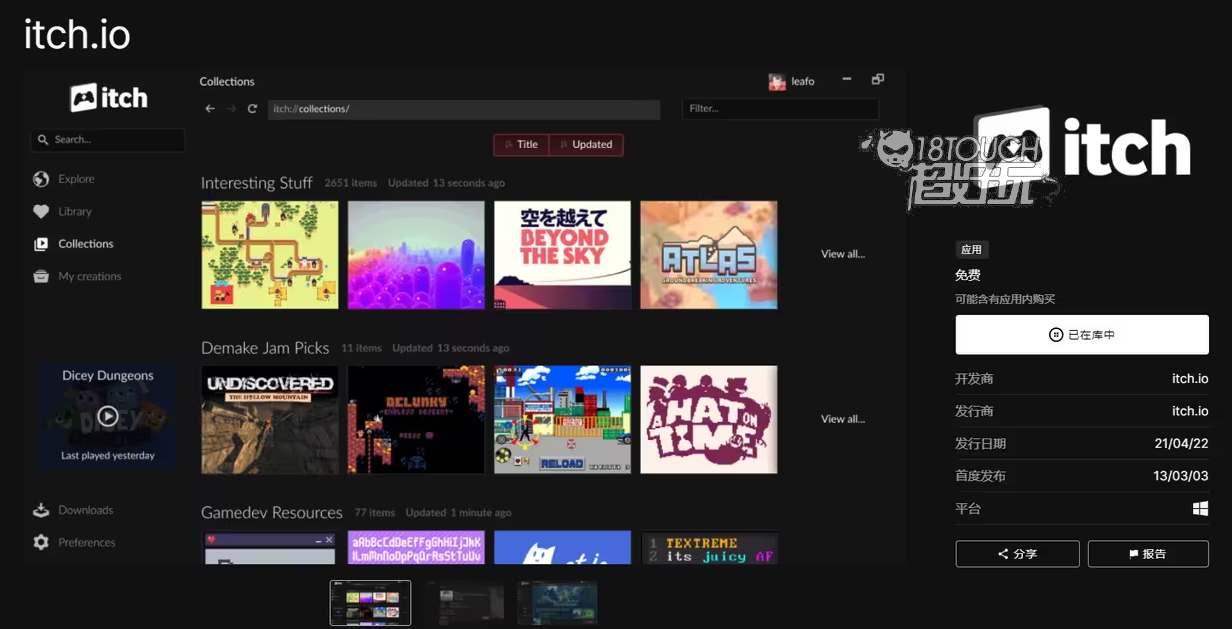
Task: Open the purple landscape game thumbnail
Action: [416, 255]
